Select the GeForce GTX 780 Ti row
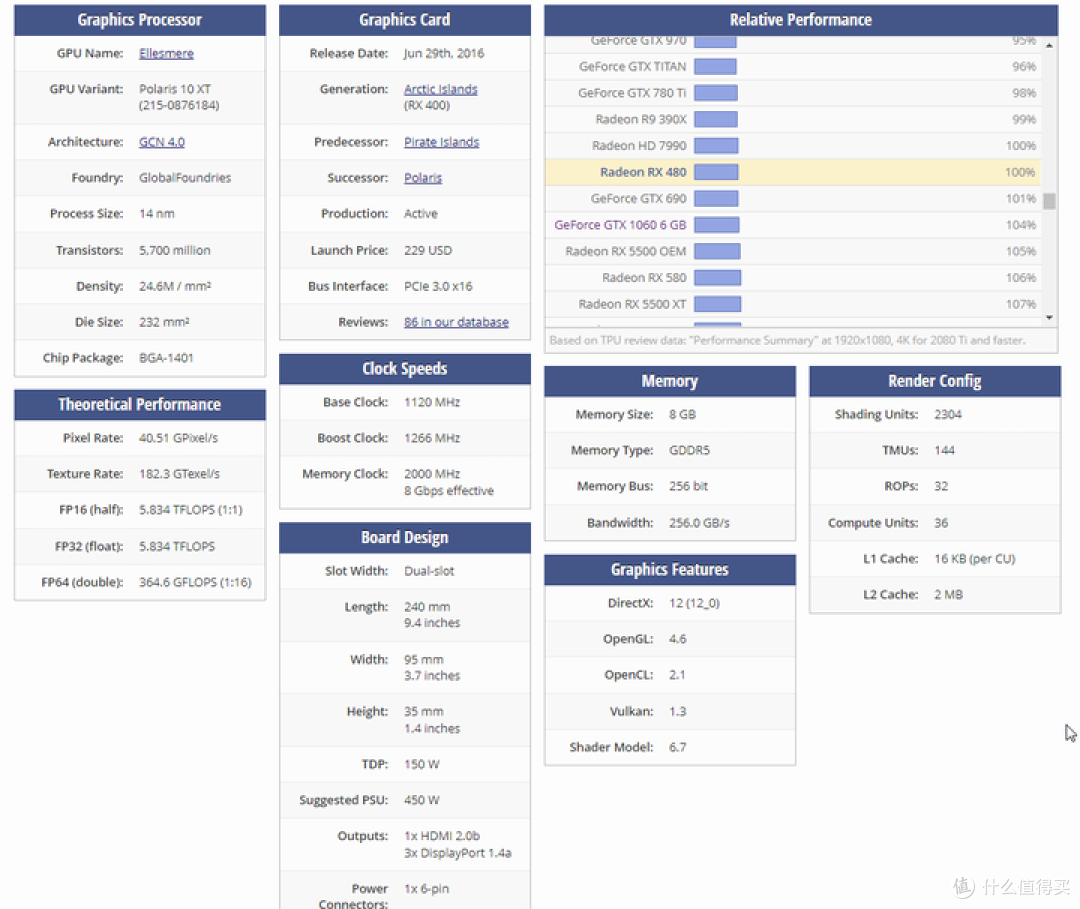 pyautogui.click(x=793, y=93)
